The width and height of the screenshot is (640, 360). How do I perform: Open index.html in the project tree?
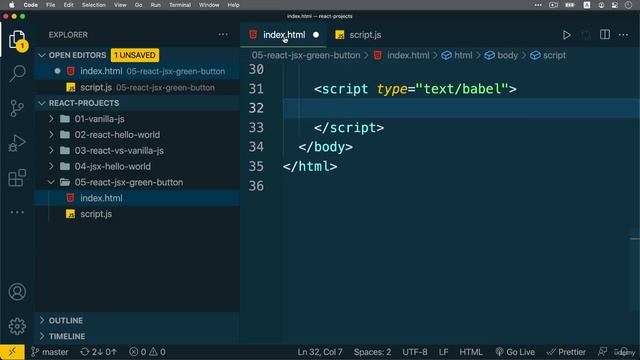pyautogui.click(x=137, y=198)
